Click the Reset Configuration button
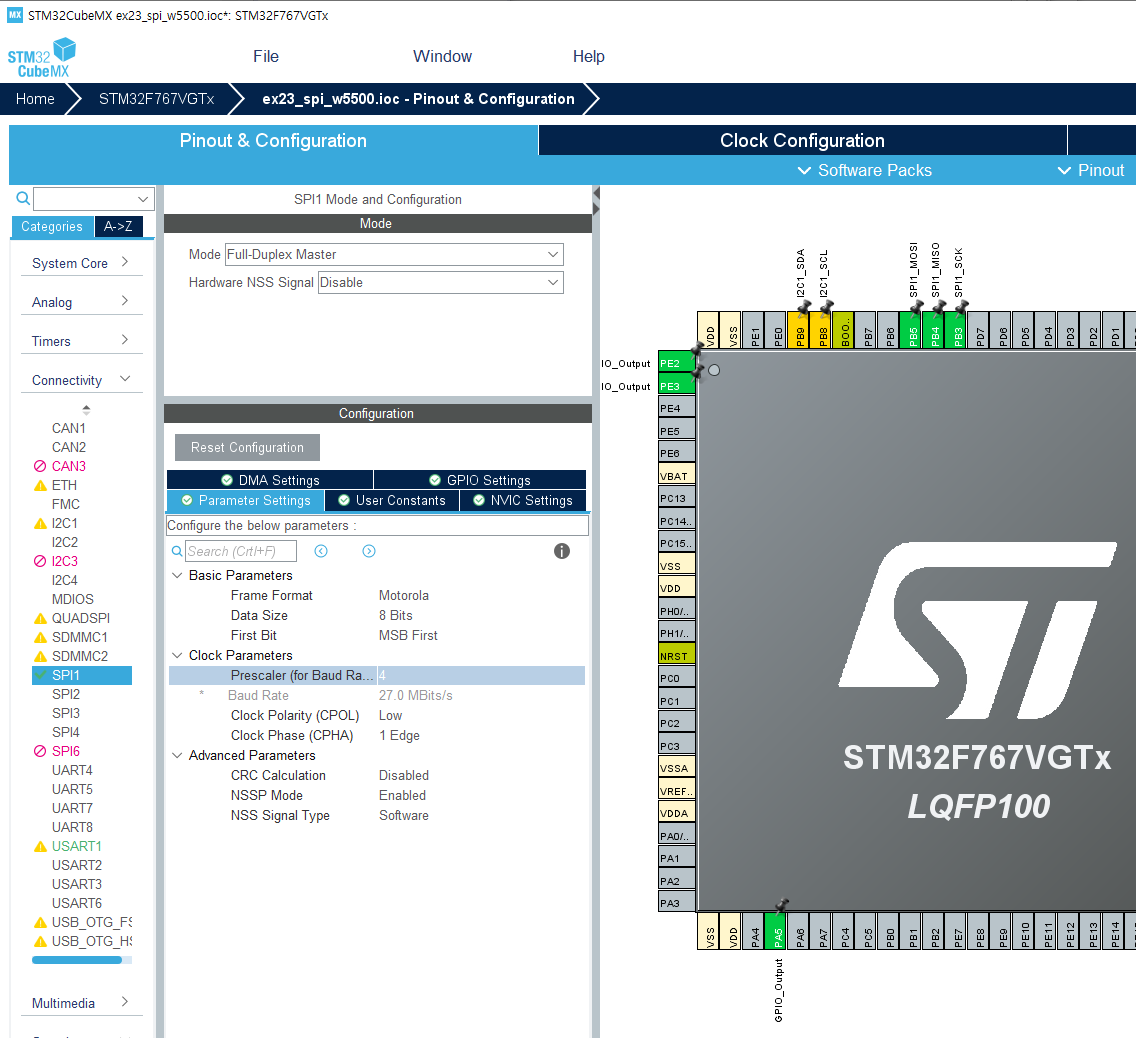The height and width of the screenshot is (1038, 1136). [x=247, y=448]
